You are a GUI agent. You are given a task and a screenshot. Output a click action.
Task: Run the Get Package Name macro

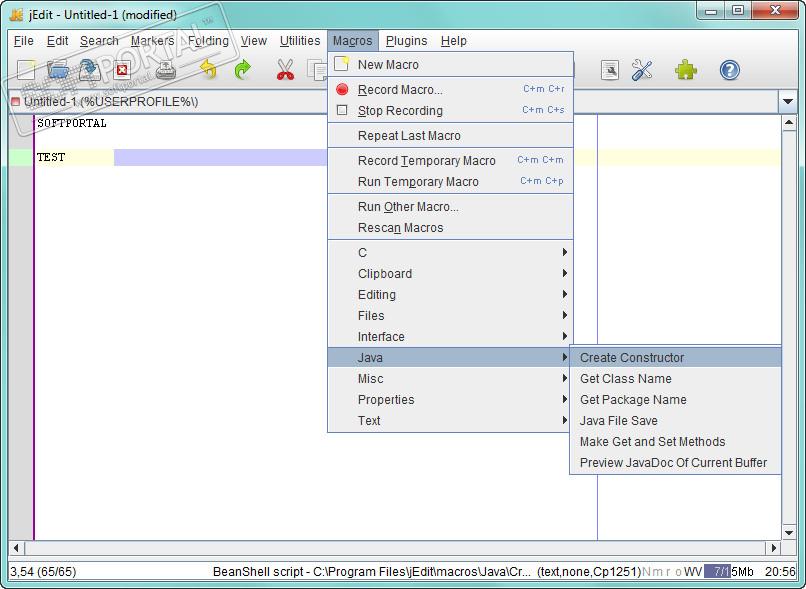pos(675,400)
